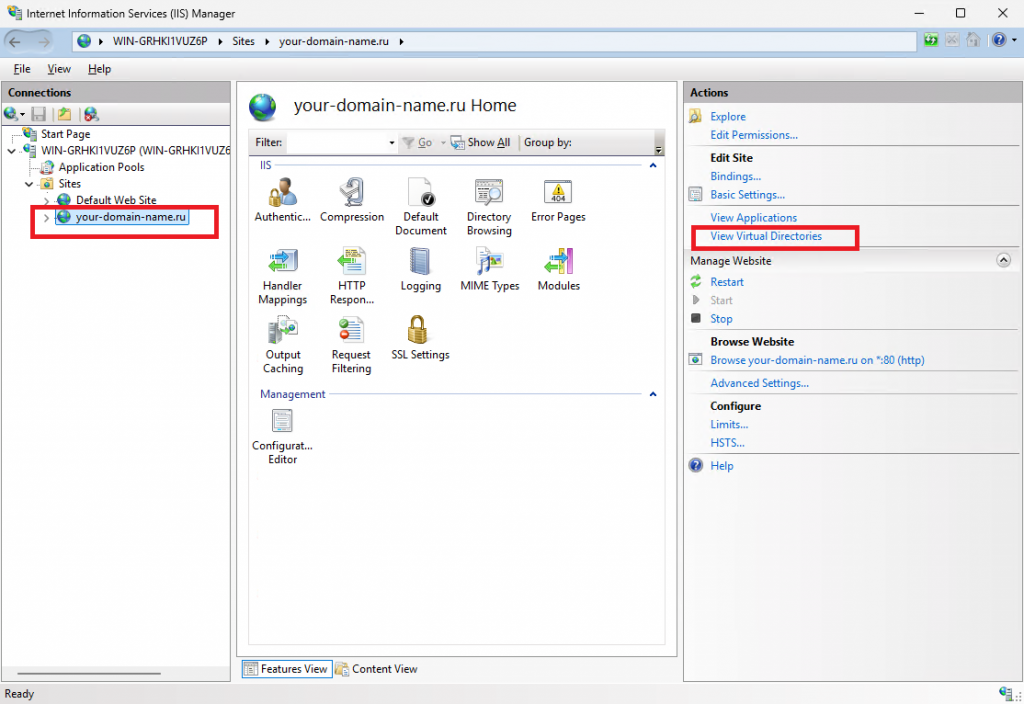Screen dimensions: 1024x704
Task: Open the View menu
Action: 59,69
